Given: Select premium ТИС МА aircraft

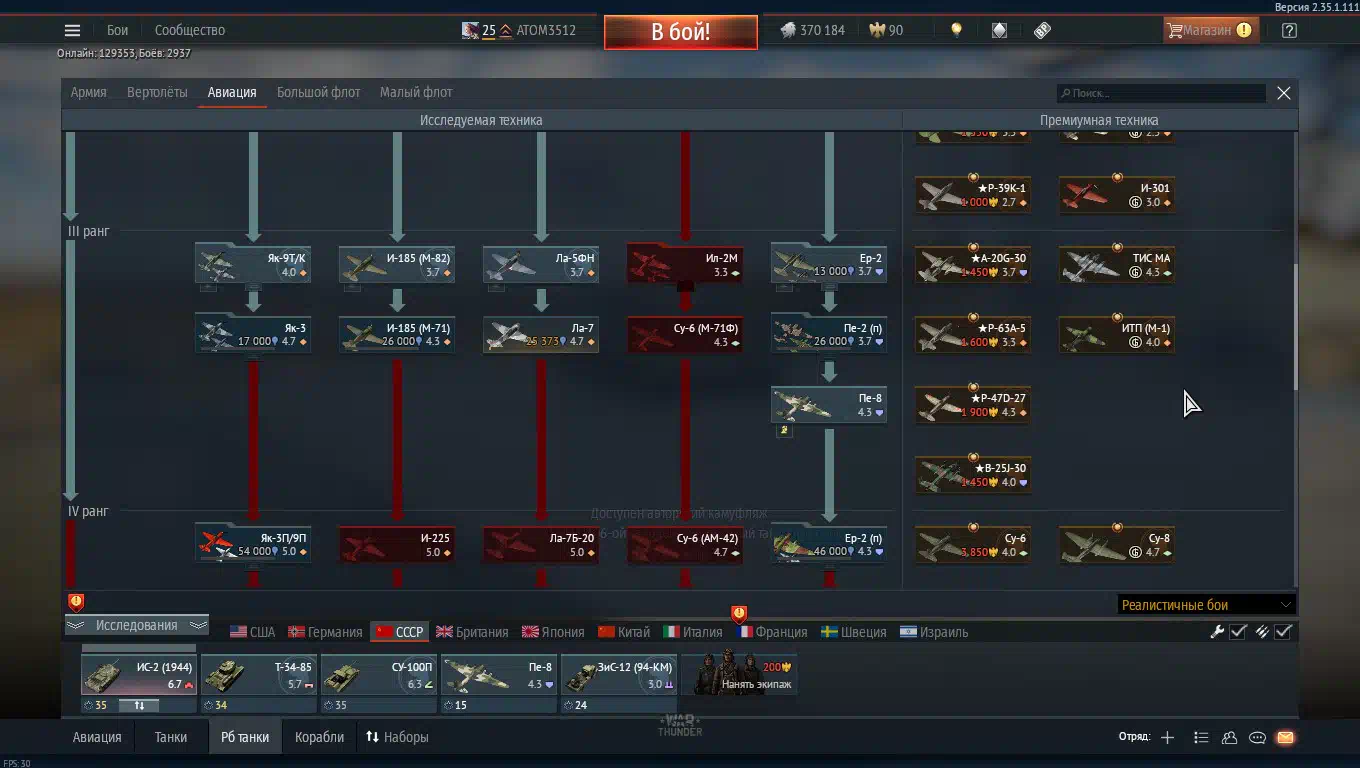Looking at the screenshot, I should click(1117, 264).
